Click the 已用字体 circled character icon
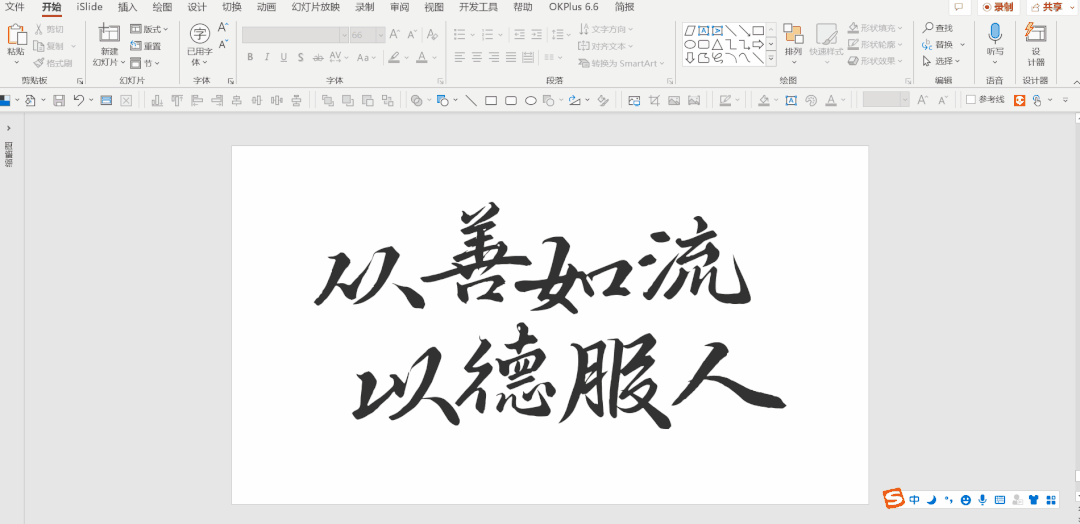 [x=200, y=33]
